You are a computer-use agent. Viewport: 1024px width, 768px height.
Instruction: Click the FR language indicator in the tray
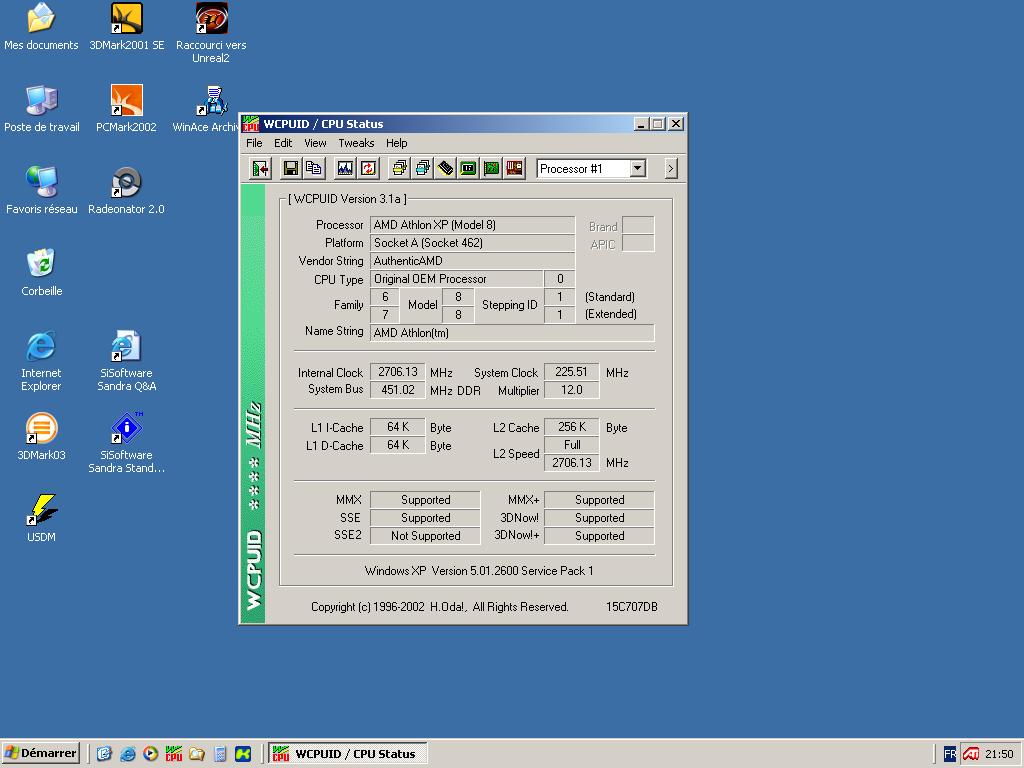click(x=950, y=754)
